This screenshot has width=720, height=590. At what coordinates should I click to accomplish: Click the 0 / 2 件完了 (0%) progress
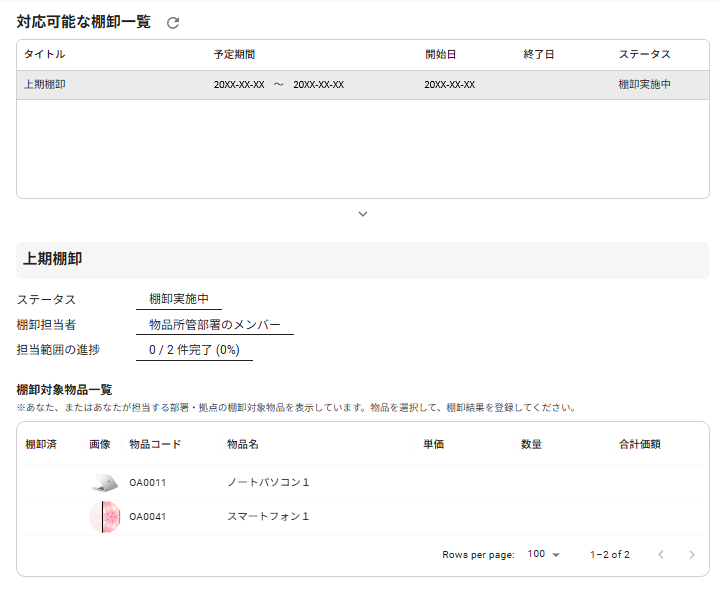point(194,350)
